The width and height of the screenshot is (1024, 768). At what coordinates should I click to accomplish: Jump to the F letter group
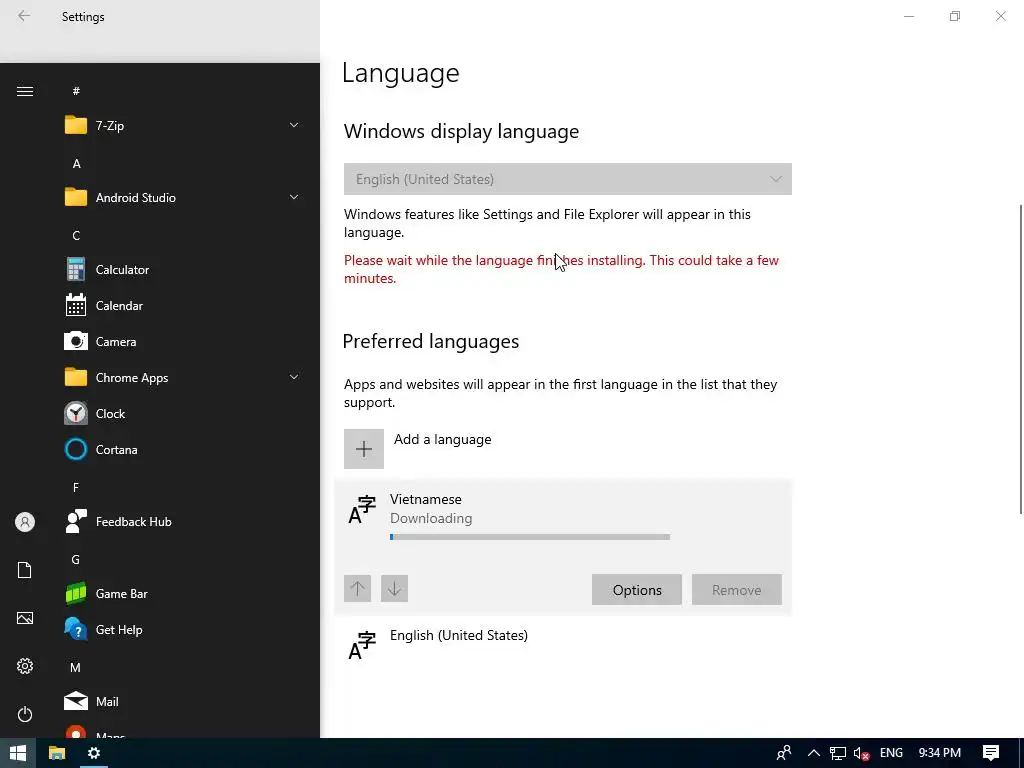click(76, 488)
